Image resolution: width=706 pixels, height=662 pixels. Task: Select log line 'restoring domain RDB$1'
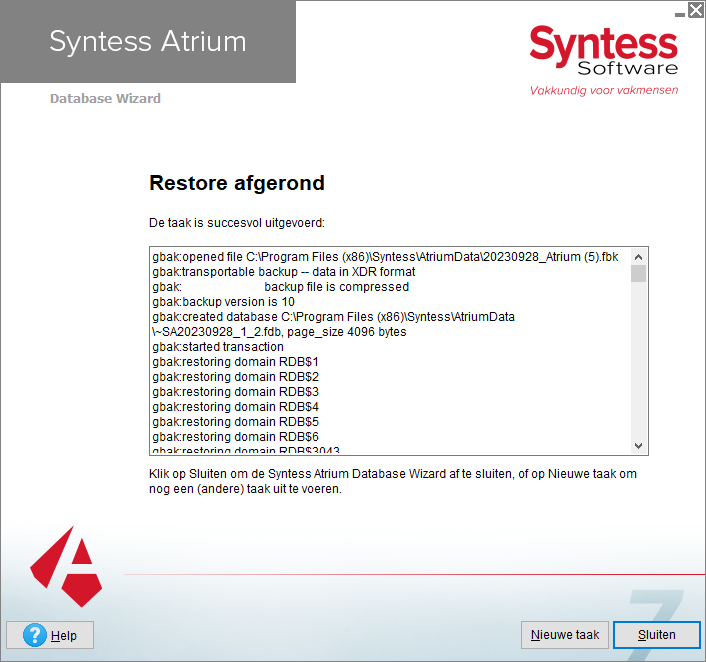click(x=235, y=362)
